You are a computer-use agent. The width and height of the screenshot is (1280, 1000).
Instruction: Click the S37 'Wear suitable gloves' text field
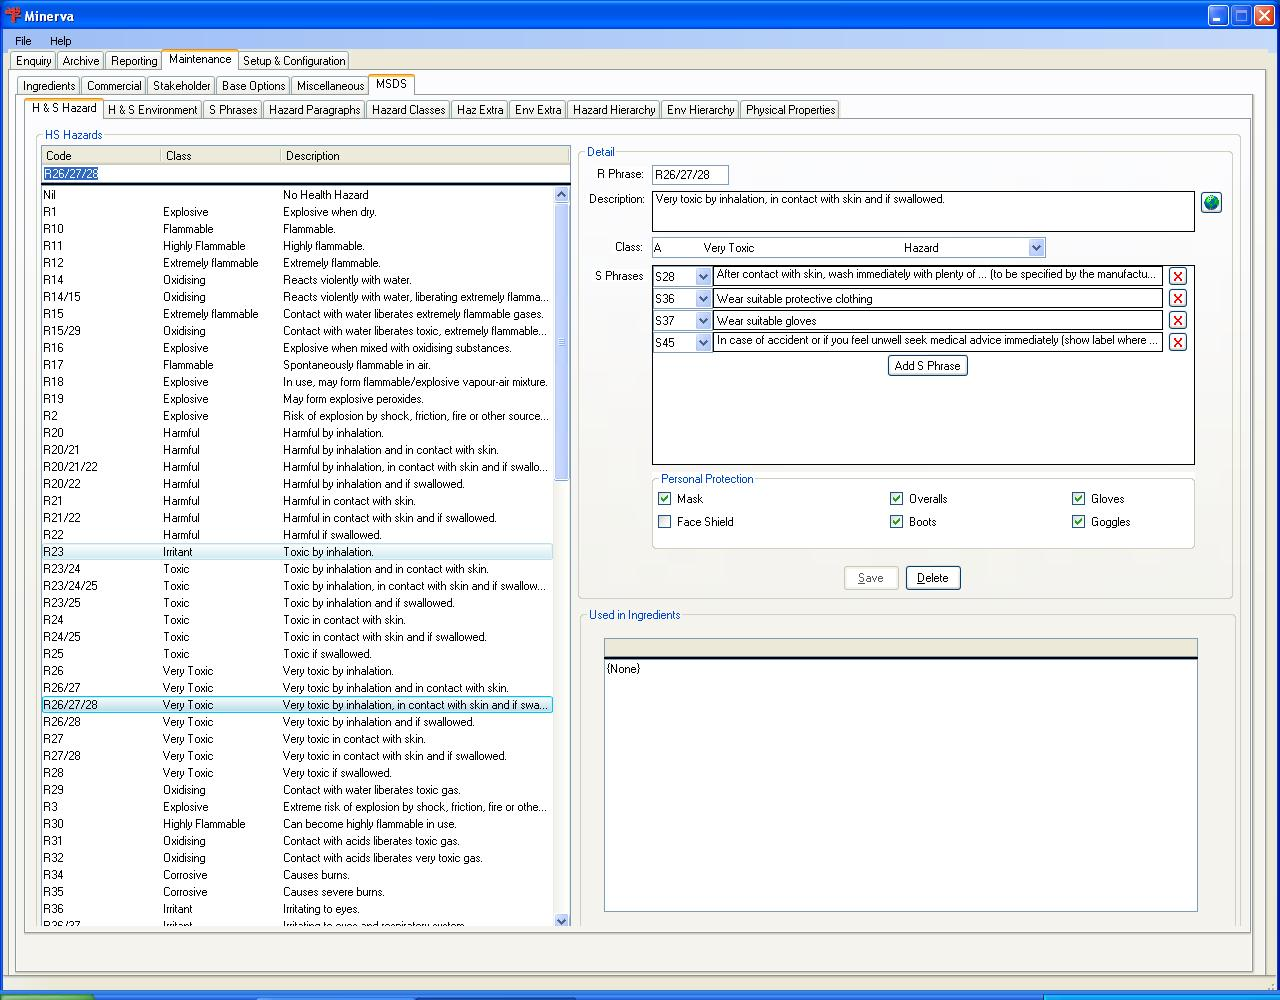click(938, 320)
